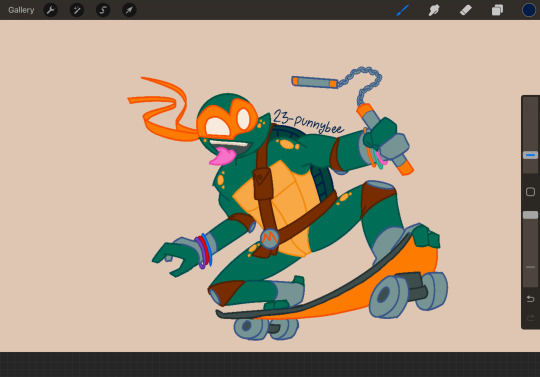Select the Eraser tool
The width and height of the screenshot is (540, 377).
tap(466, 10)
